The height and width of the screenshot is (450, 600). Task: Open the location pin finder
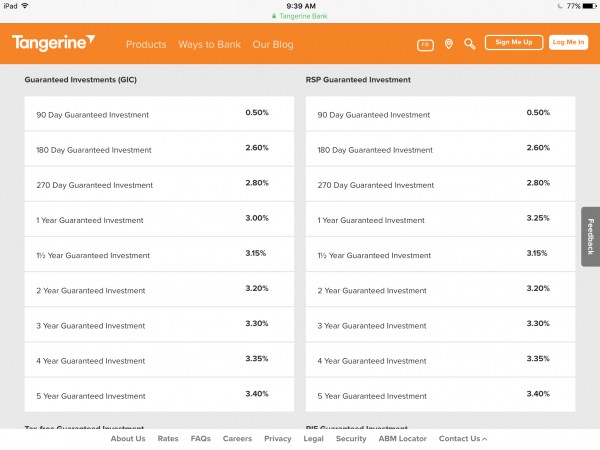448,44
